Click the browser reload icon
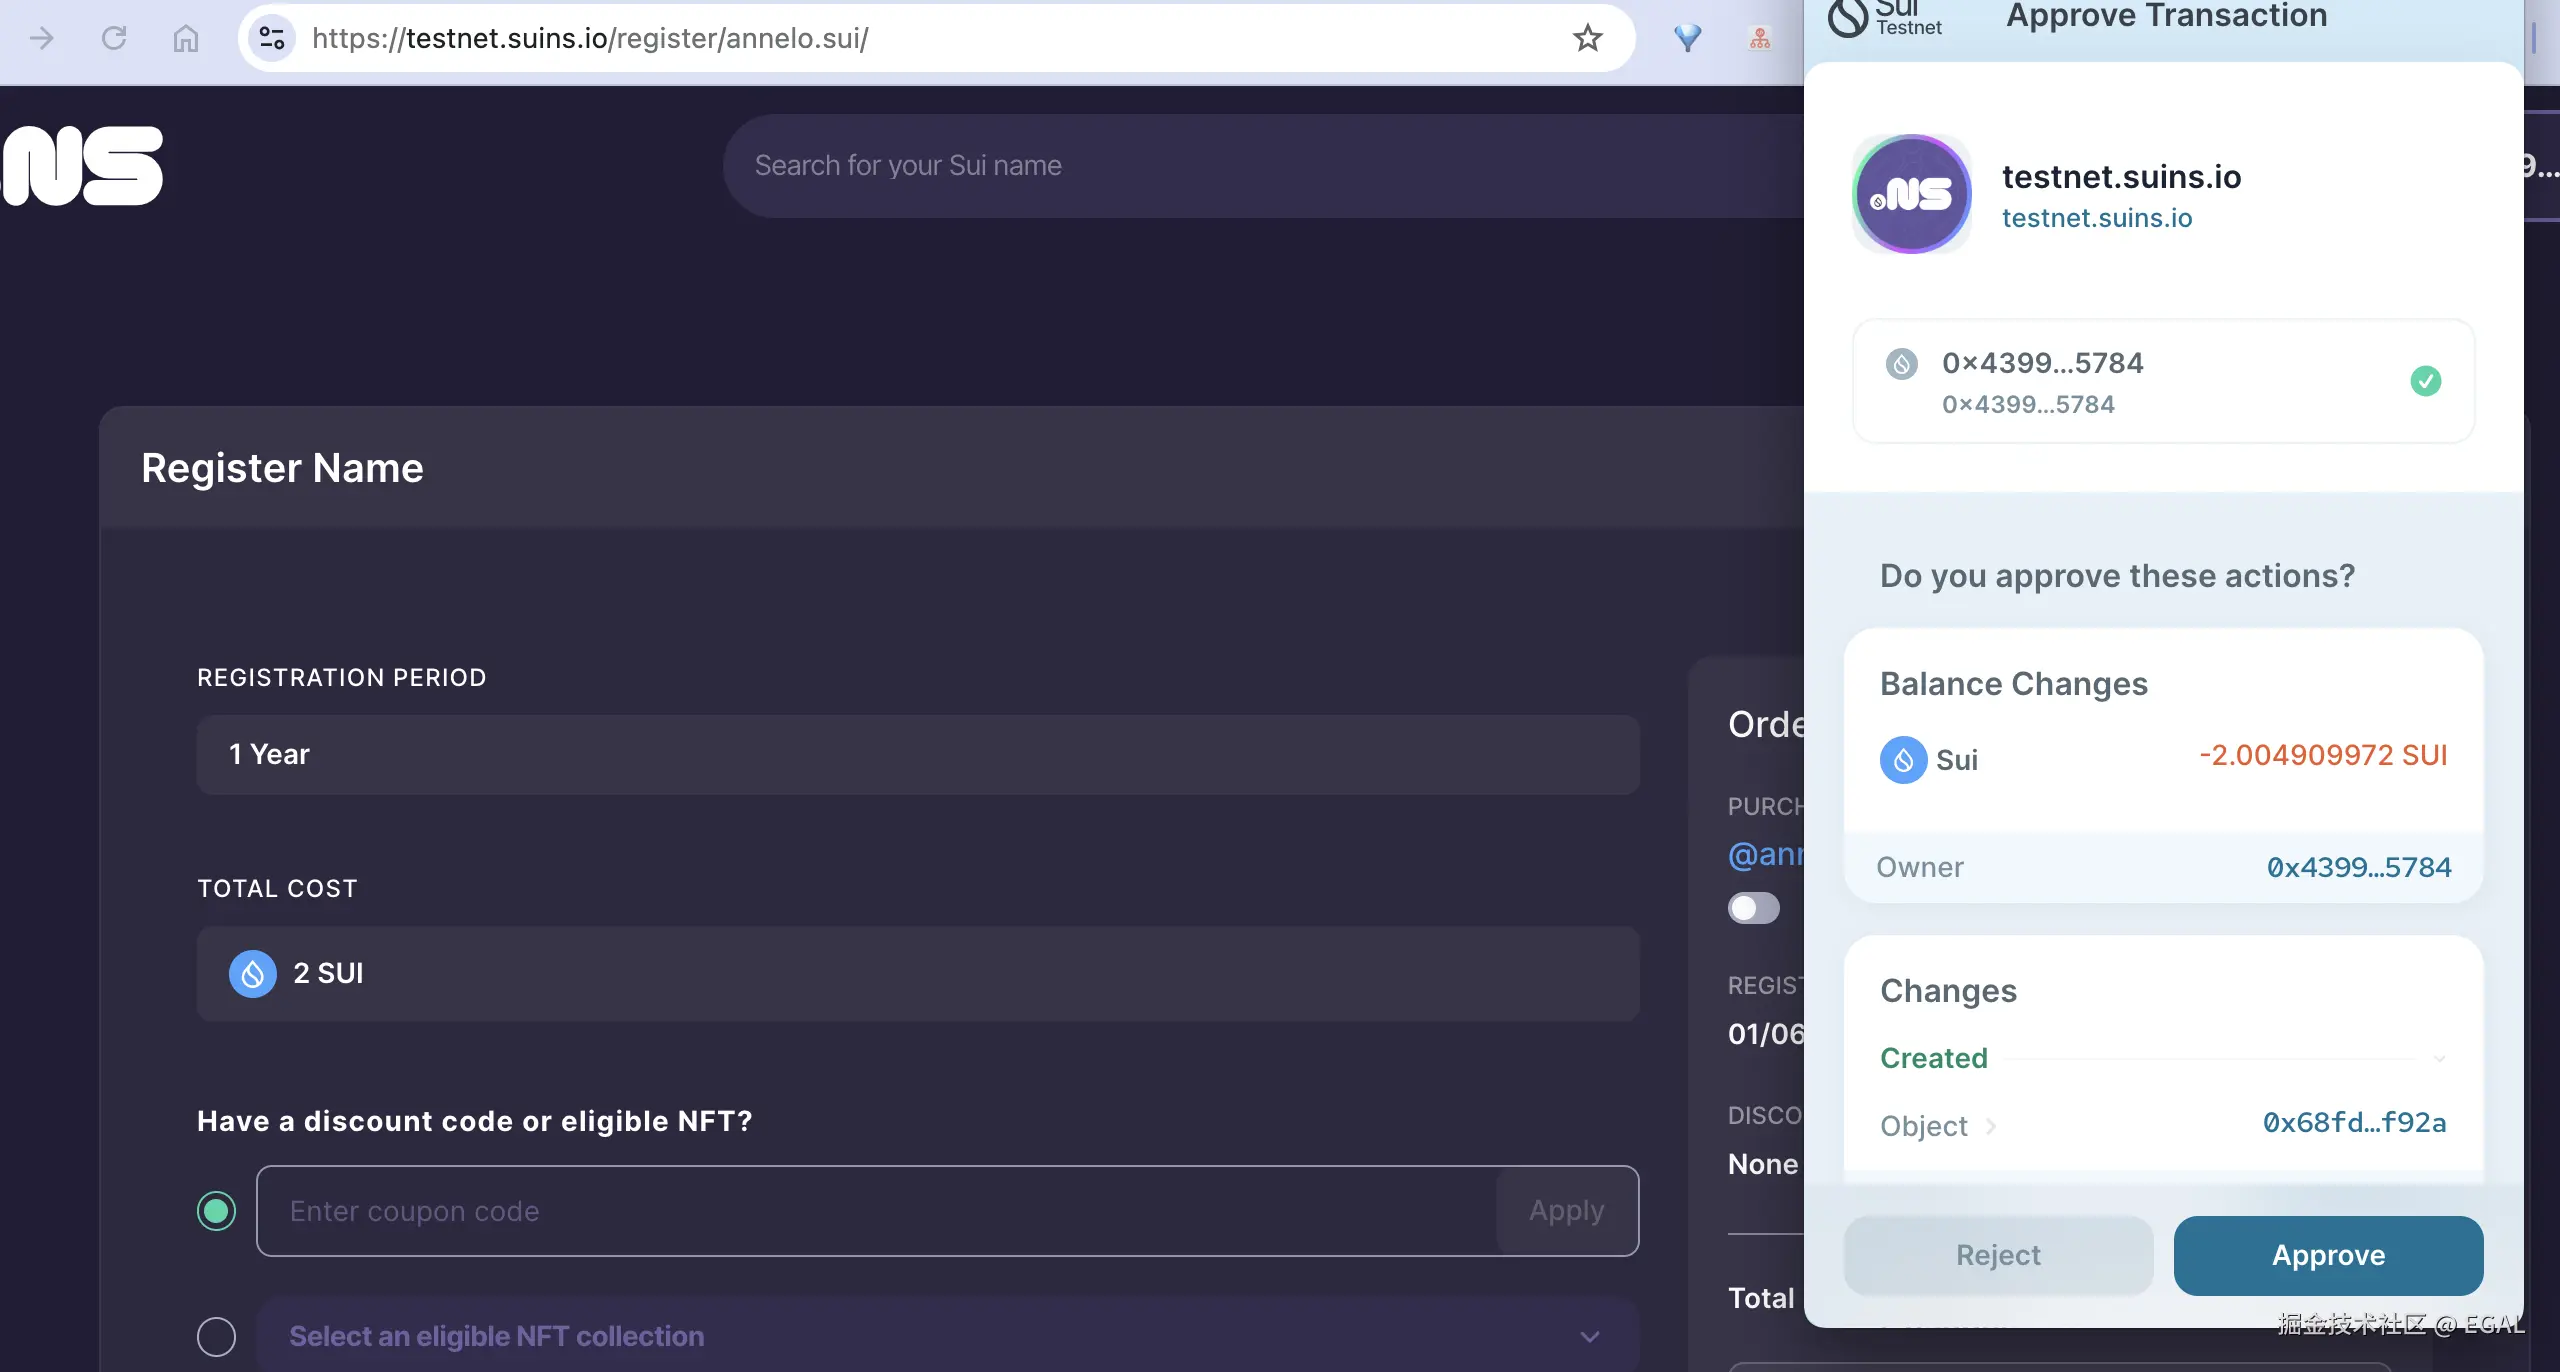 (114, 38)
